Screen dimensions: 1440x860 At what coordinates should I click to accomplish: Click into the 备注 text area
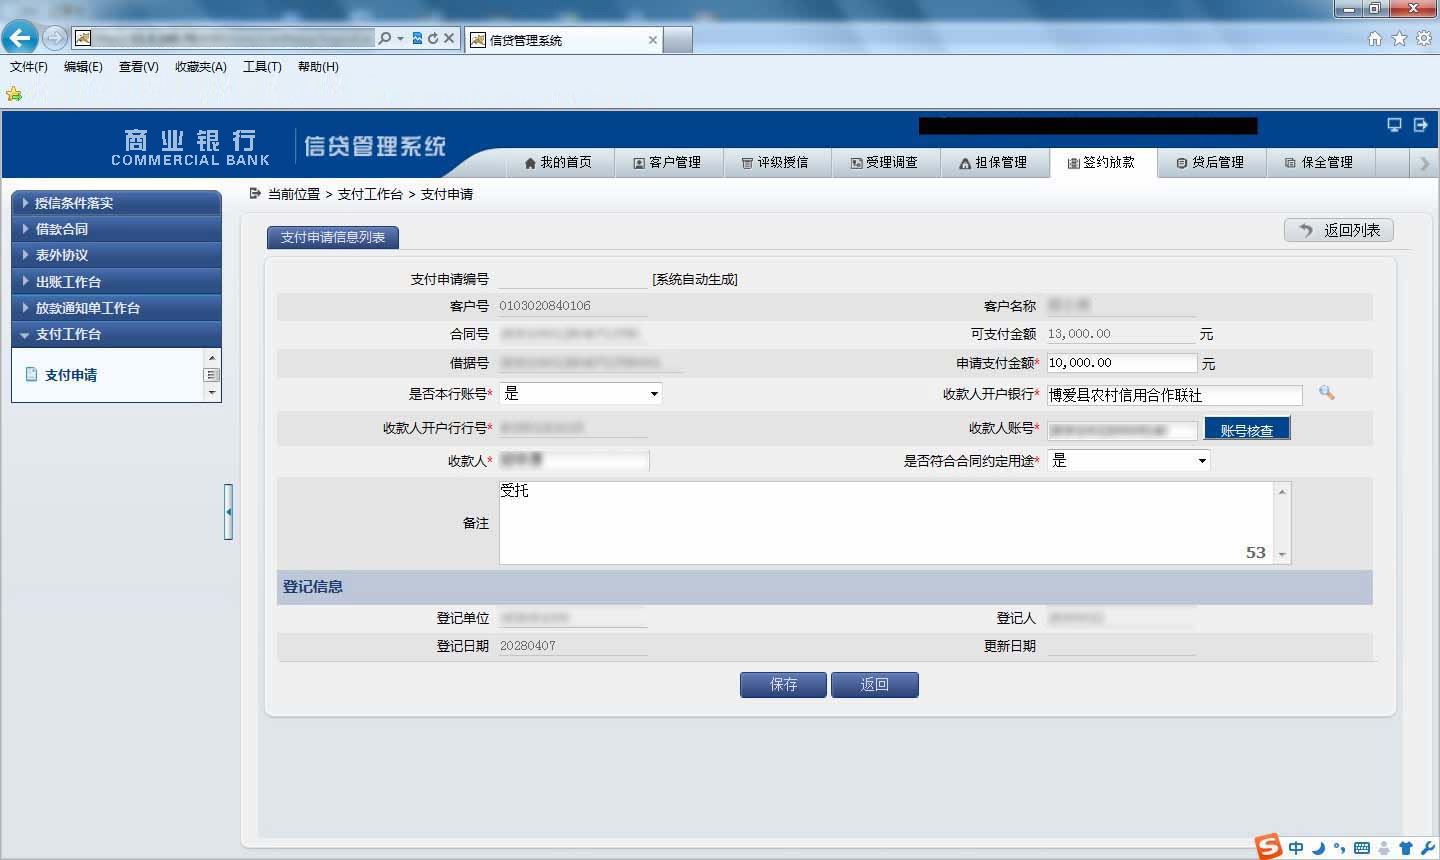pyautogui.click(x=887, y=523)
